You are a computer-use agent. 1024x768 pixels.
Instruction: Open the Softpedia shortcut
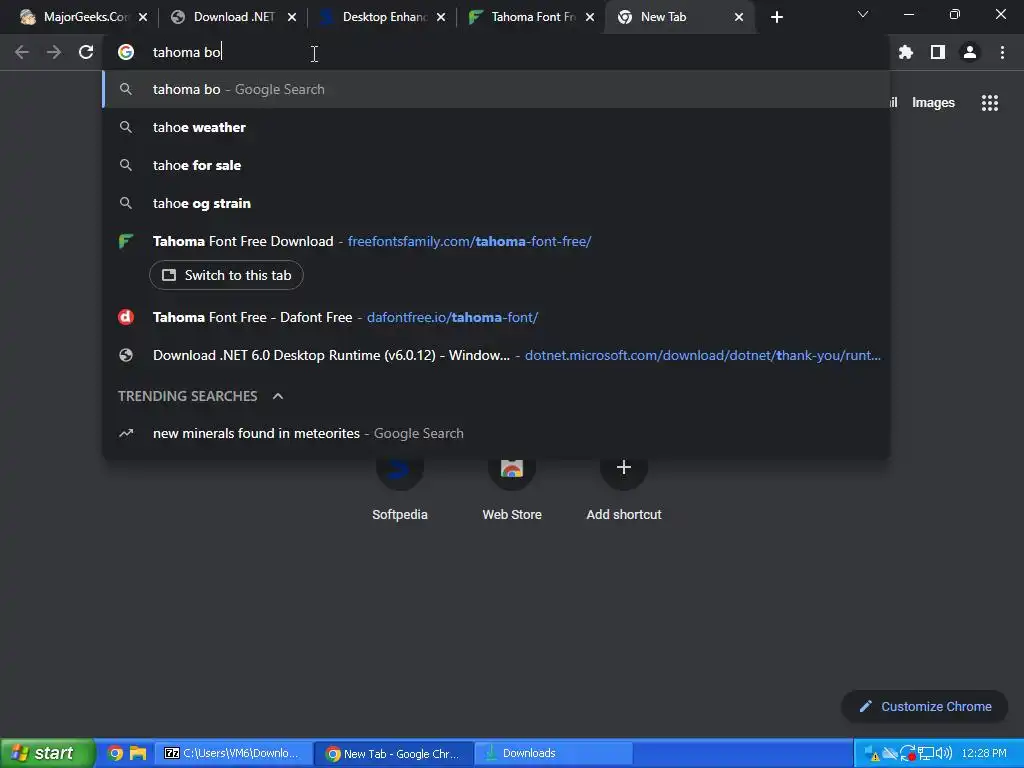tap(400, 490)
